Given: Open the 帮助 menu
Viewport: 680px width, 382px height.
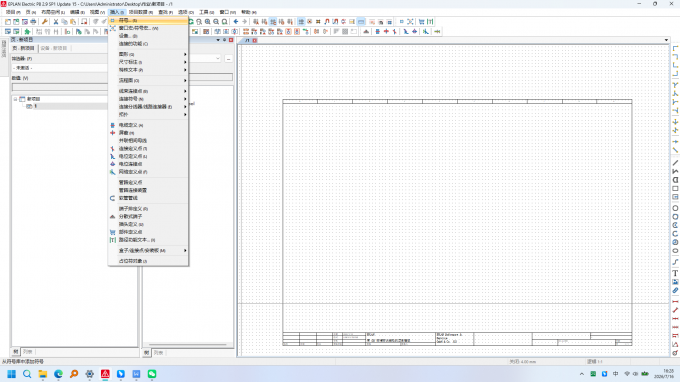Looking at the screenshot, I should tap(248, 12).
